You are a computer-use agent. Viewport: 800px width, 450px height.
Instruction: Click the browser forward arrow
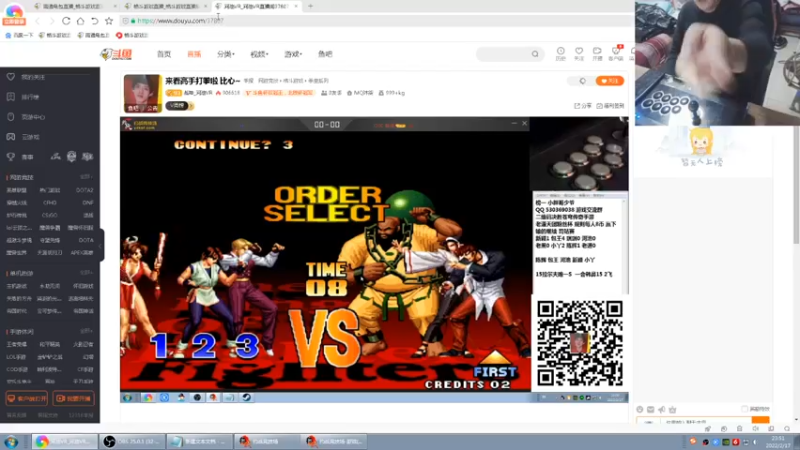tap(52, 21)
